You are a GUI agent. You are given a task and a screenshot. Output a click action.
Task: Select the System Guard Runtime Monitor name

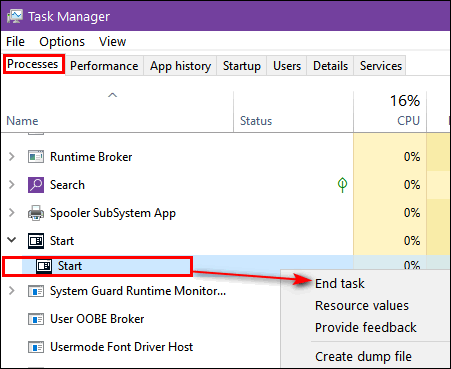coord(138,291)
